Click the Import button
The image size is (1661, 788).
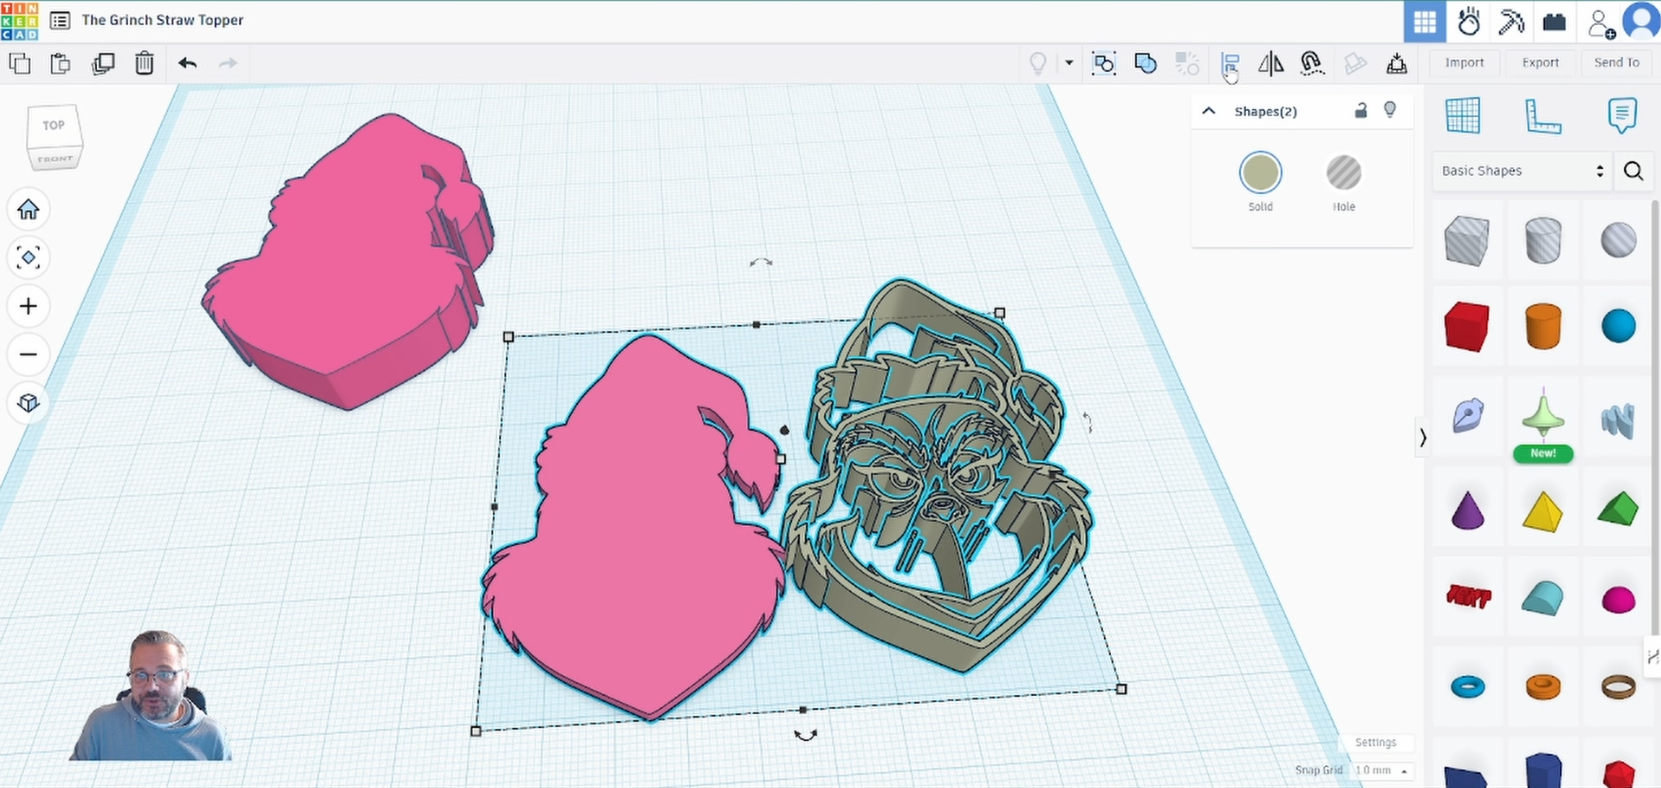pos(1464,62)
